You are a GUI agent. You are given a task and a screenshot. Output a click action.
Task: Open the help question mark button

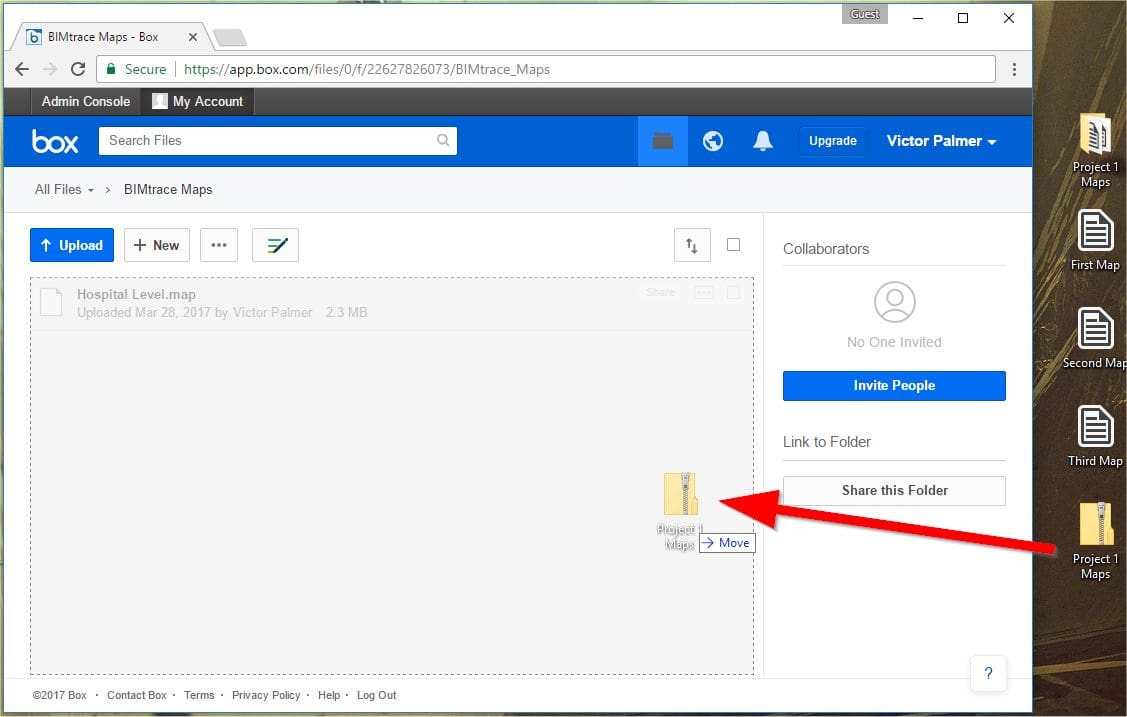coord(988,673)
